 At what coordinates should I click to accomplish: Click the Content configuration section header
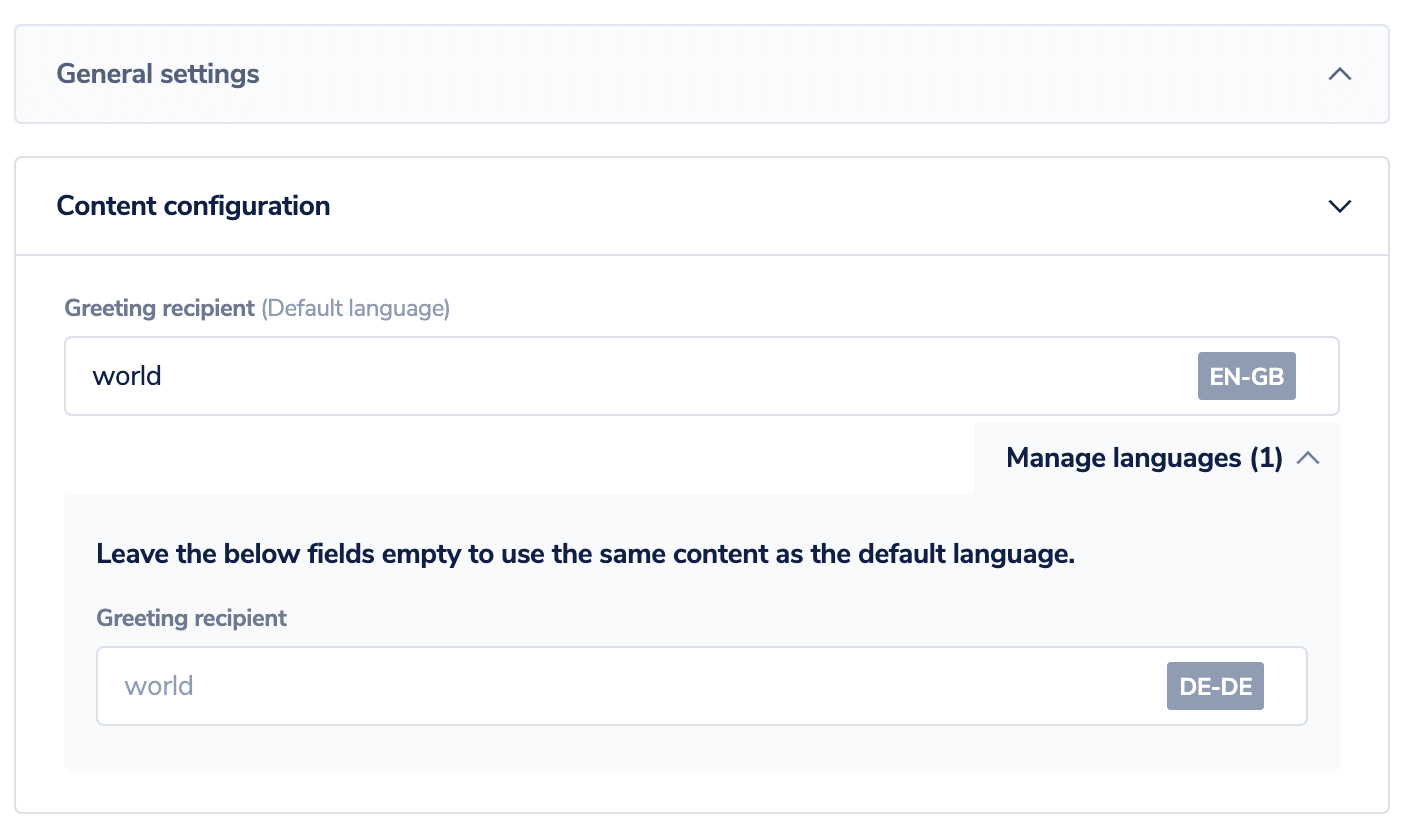(x=193, y=206)
